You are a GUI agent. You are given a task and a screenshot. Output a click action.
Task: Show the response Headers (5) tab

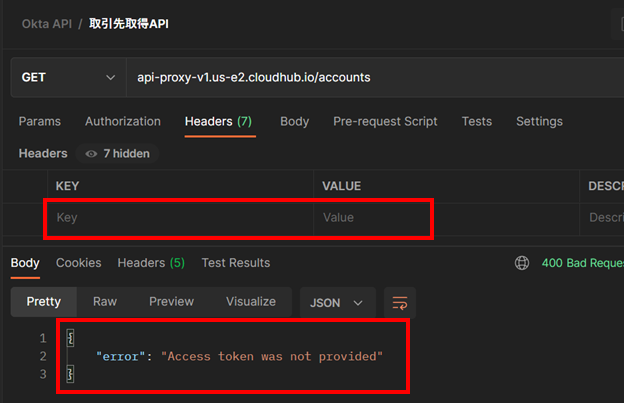tap(150, 263)
